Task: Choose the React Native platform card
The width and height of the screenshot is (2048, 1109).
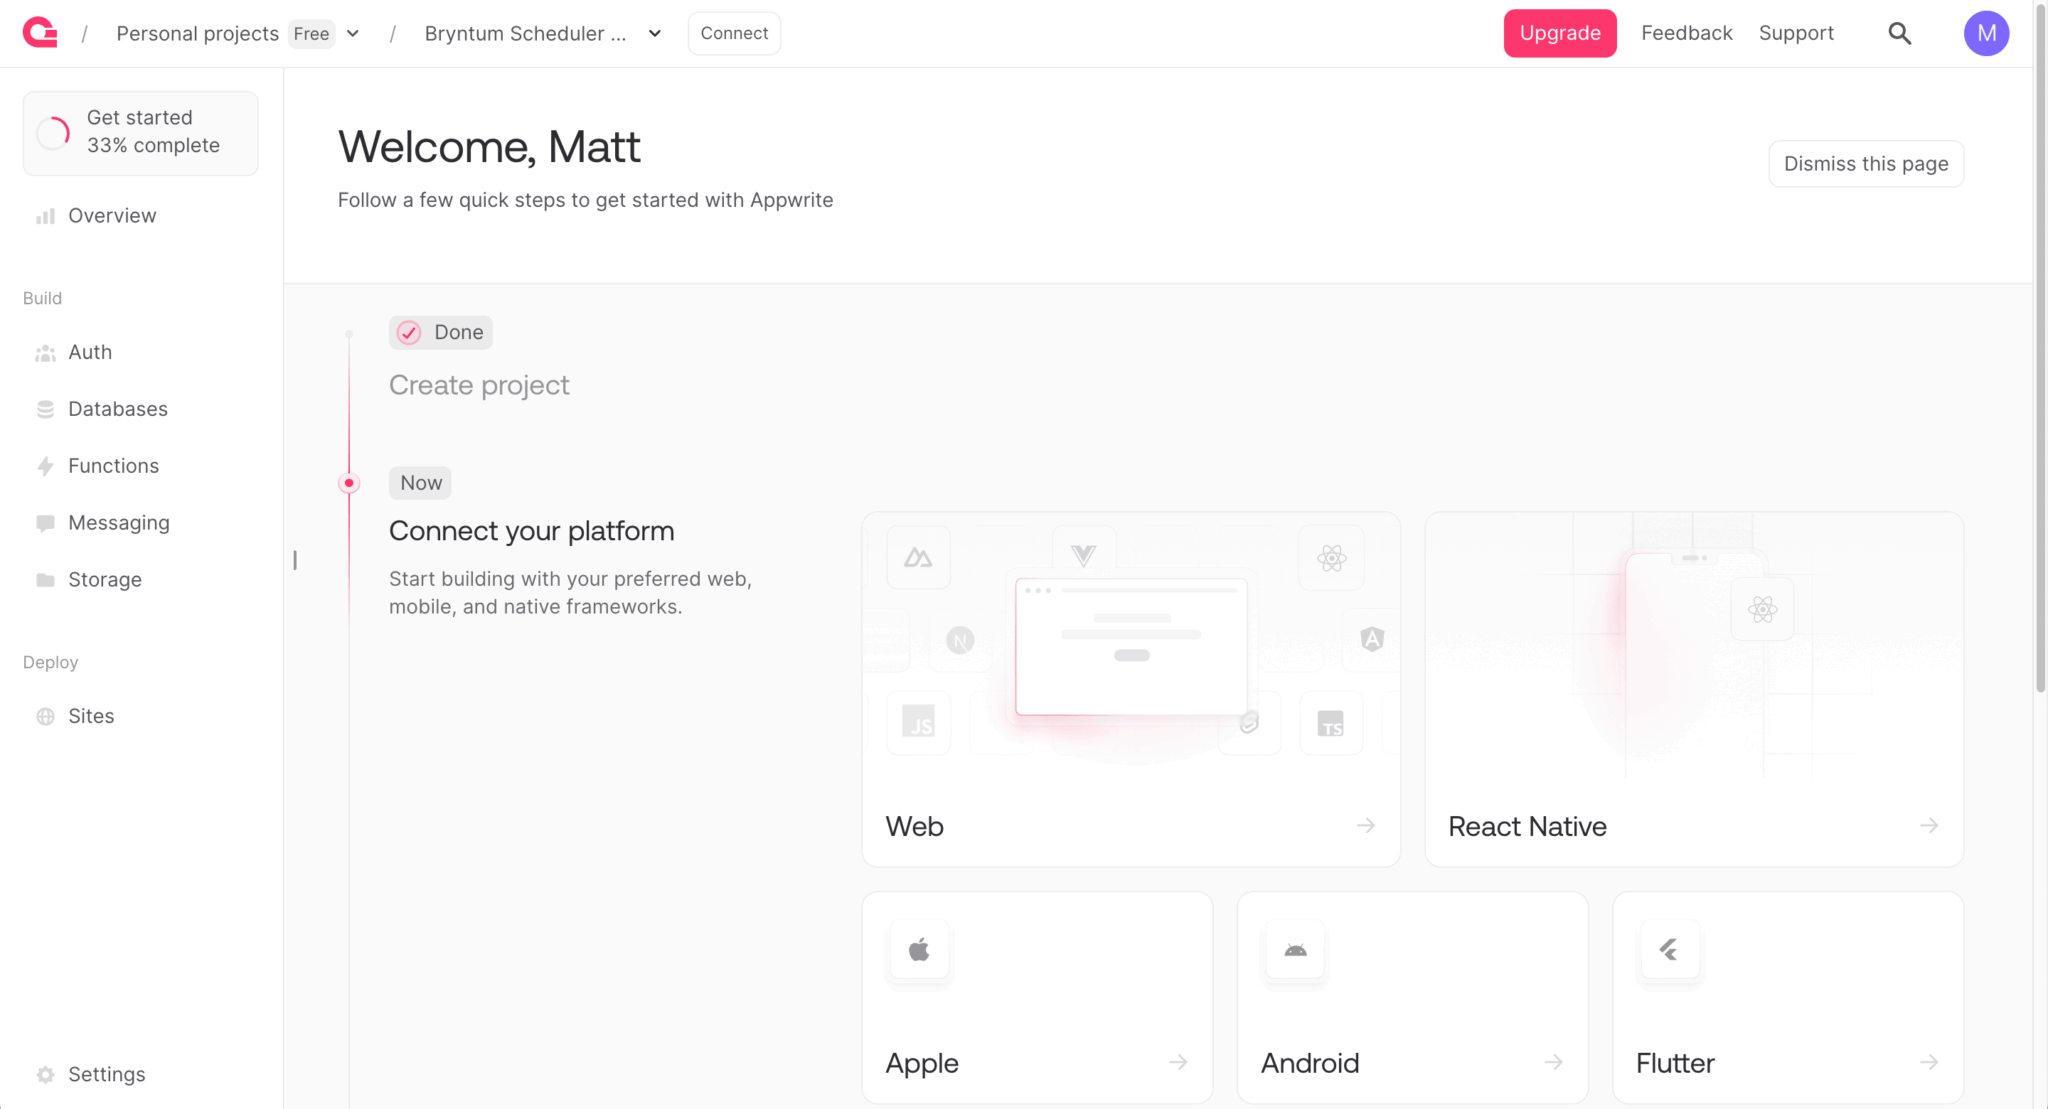Action: (x=1693, y=690)
